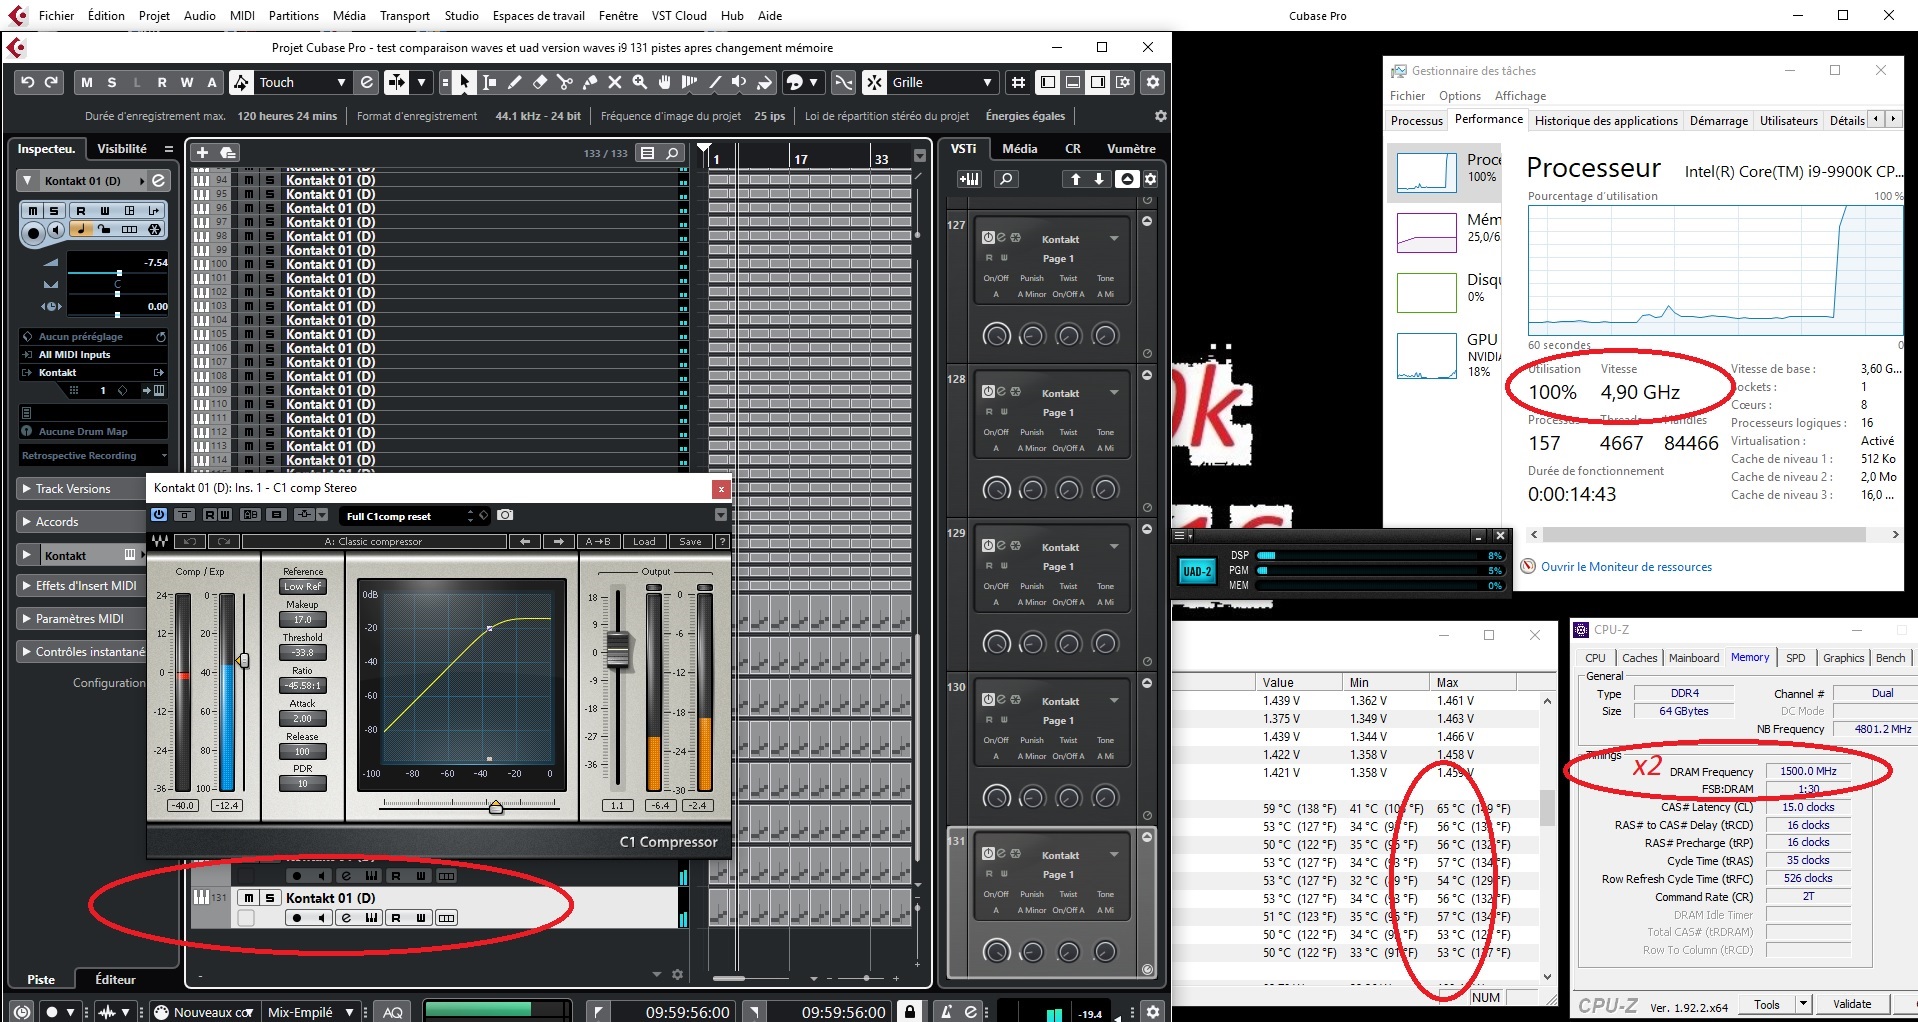The height and width of the screenshot is (1022, 1918).
Task: Click Save button in C1 Compressor
Action: pyautogui.click(x=690, y=541)
